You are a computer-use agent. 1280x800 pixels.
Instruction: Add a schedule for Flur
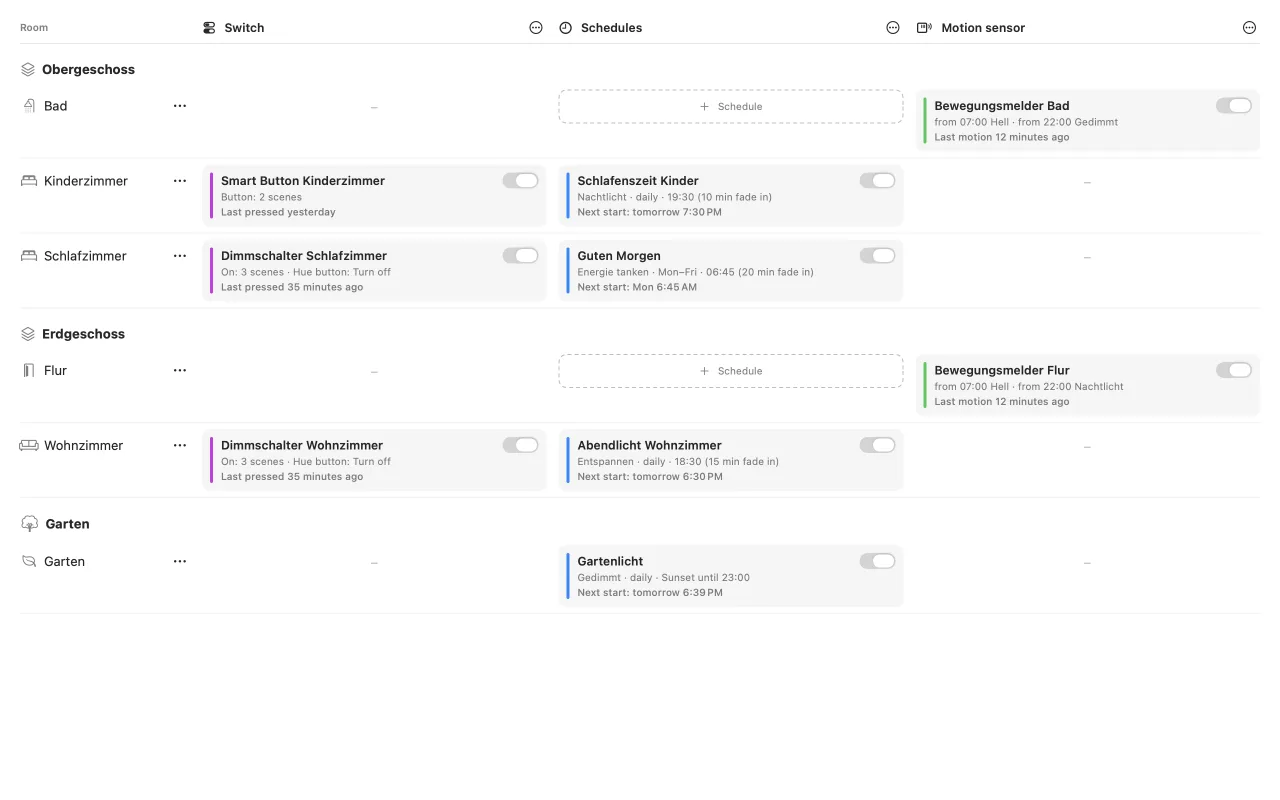pos(731,371)
